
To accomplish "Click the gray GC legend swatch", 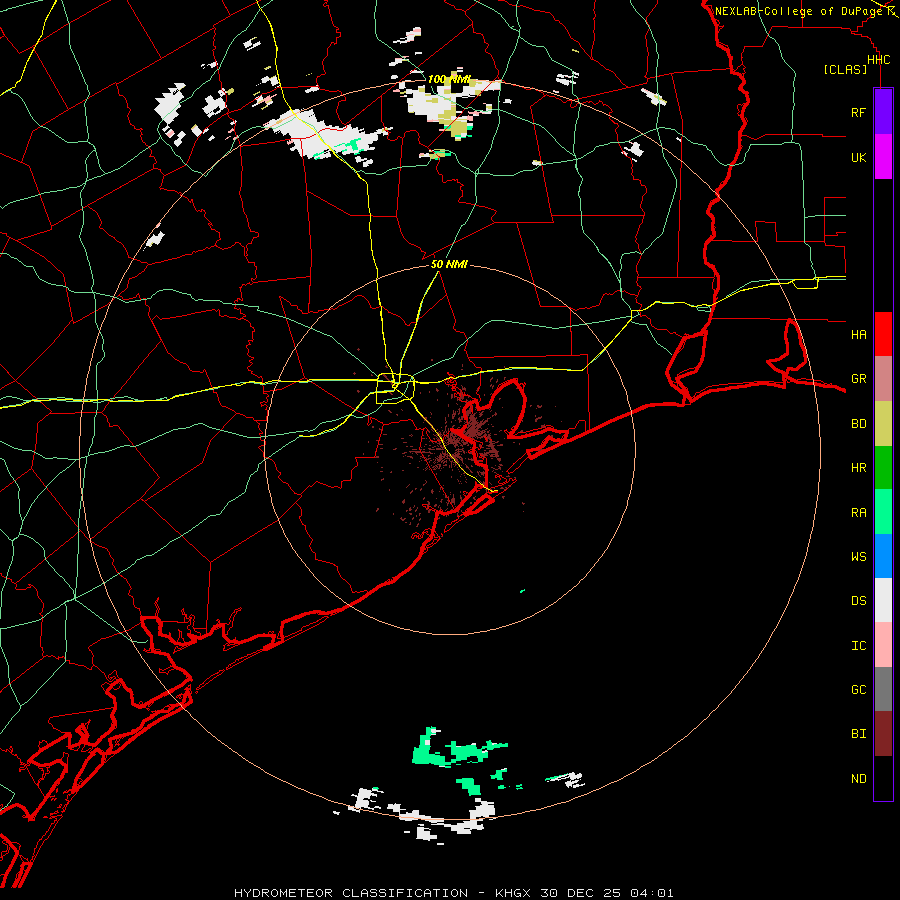I will 883,689.
